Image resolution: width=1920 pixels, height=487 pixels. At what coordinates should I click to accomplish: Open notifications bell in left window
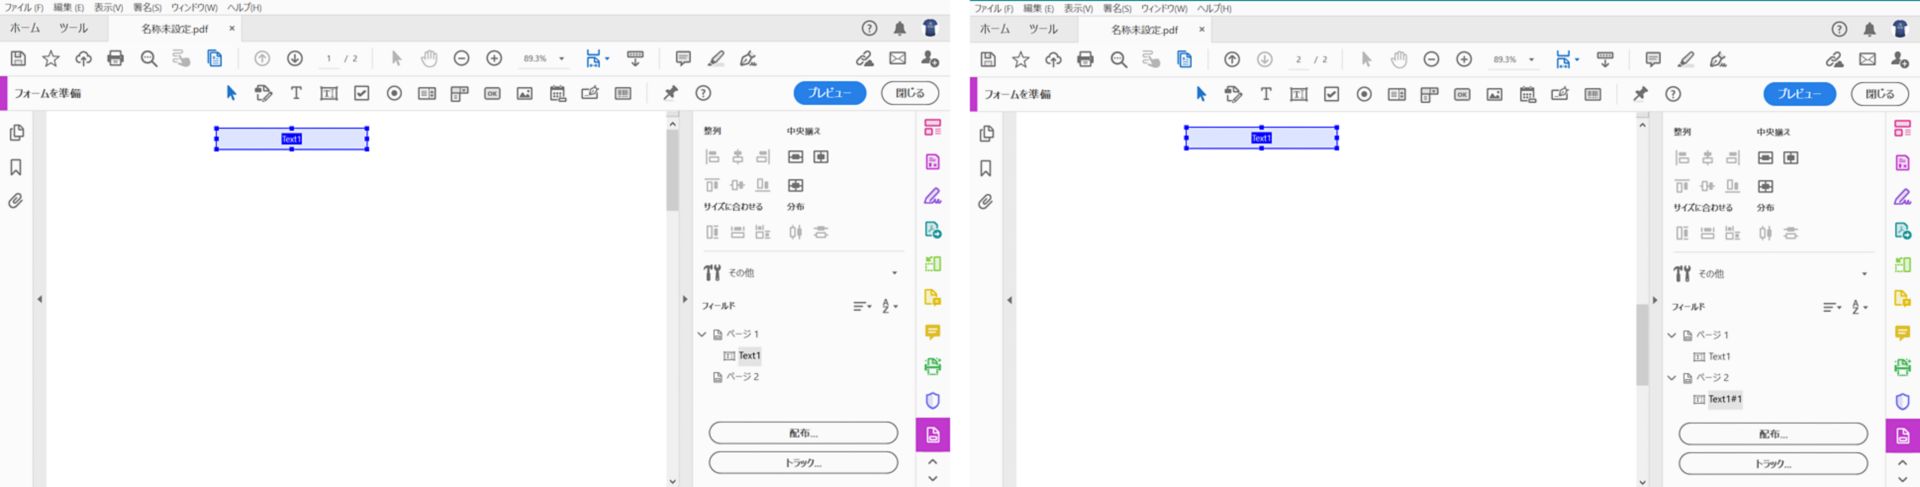900,28
